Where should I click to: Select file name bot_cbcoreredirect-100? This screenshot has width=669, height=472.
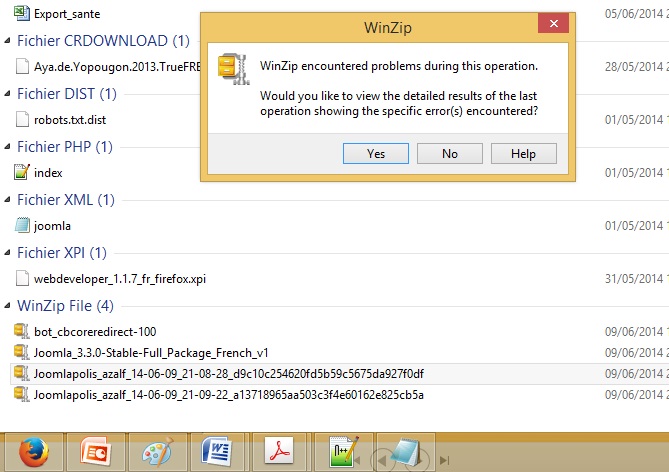[95, 332]
